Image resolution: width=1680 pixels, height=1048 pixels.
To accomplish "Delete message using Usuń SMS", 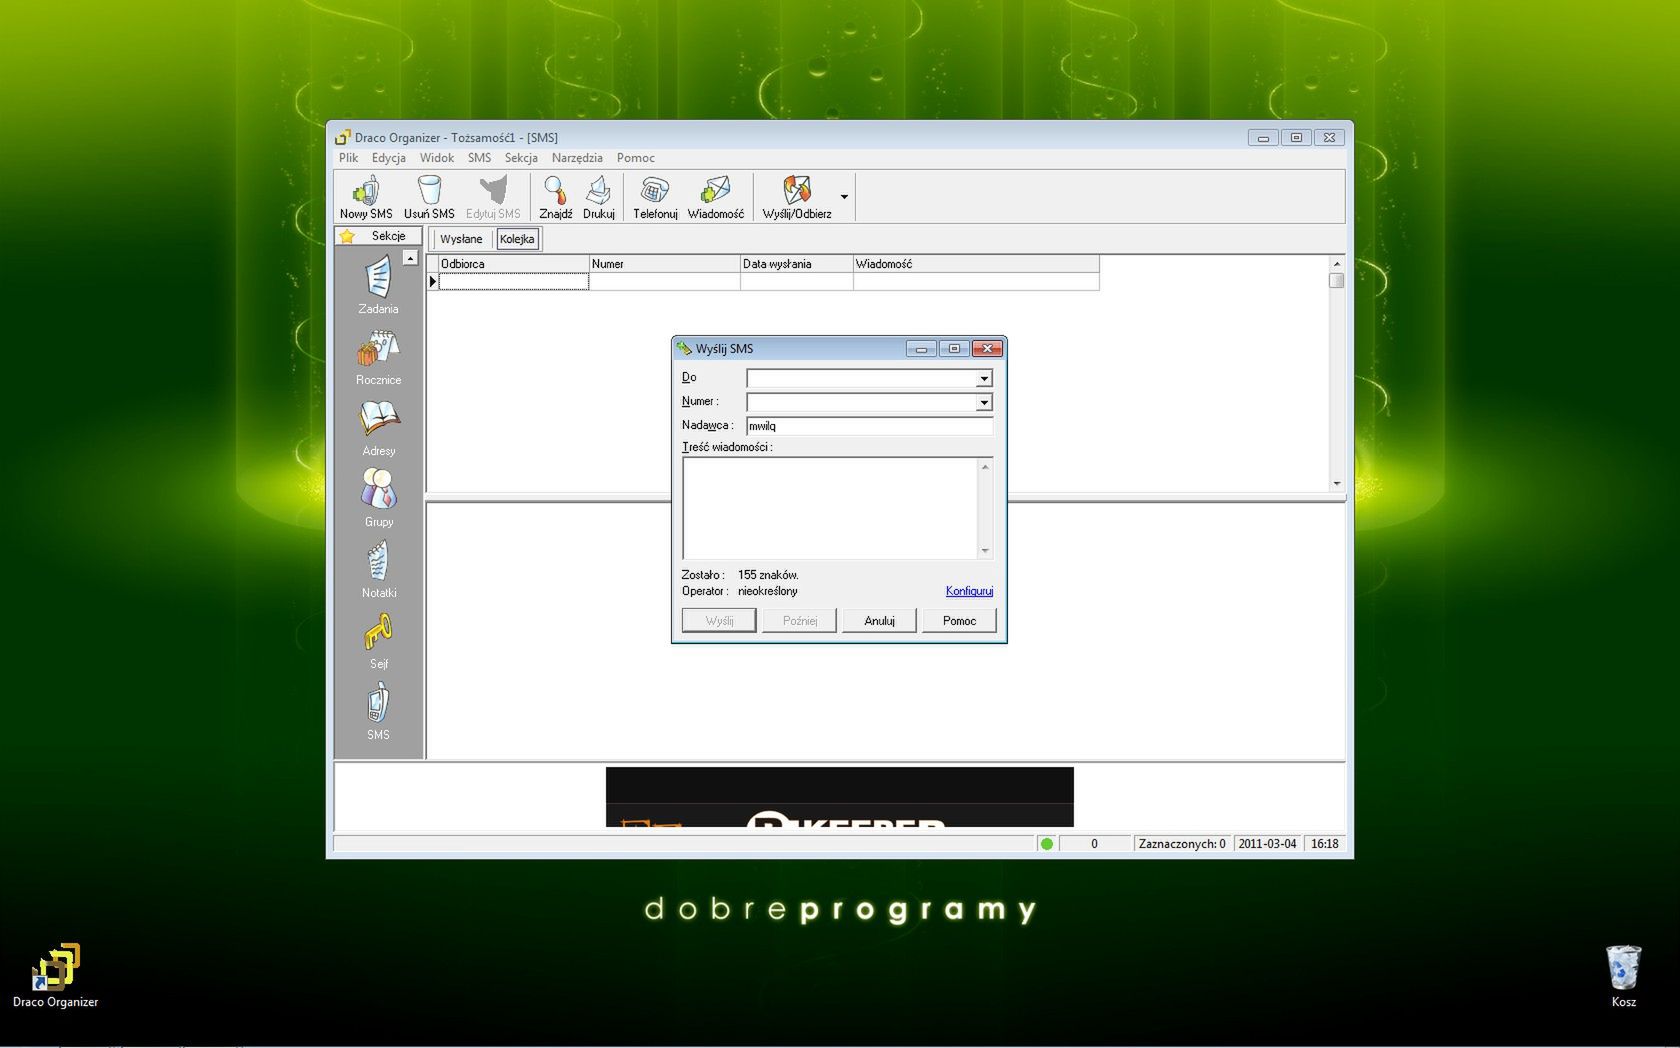I will [429, 197].
